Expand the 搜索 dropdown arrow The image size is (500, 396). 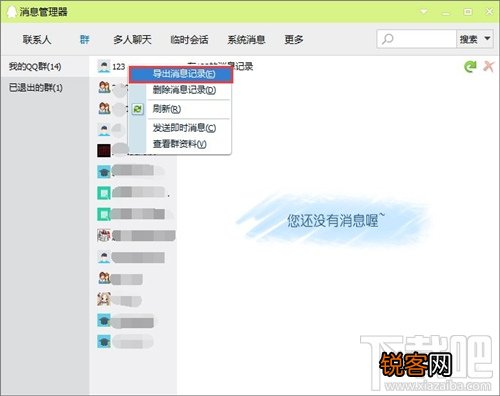tap(487, 39)
